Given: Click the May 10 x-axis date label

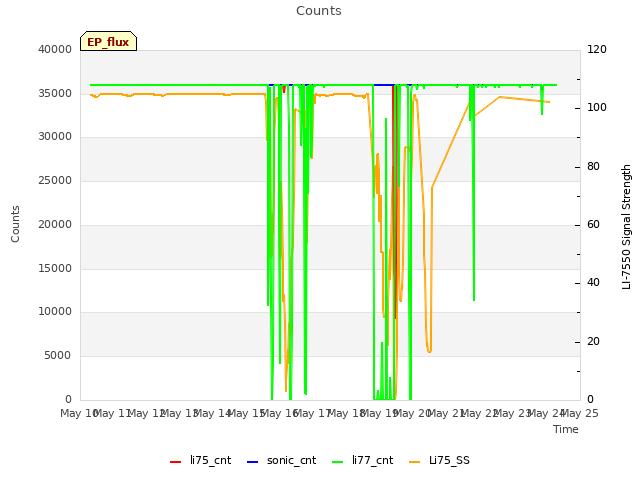Looking at the screenshot, I should click(78, 413).
